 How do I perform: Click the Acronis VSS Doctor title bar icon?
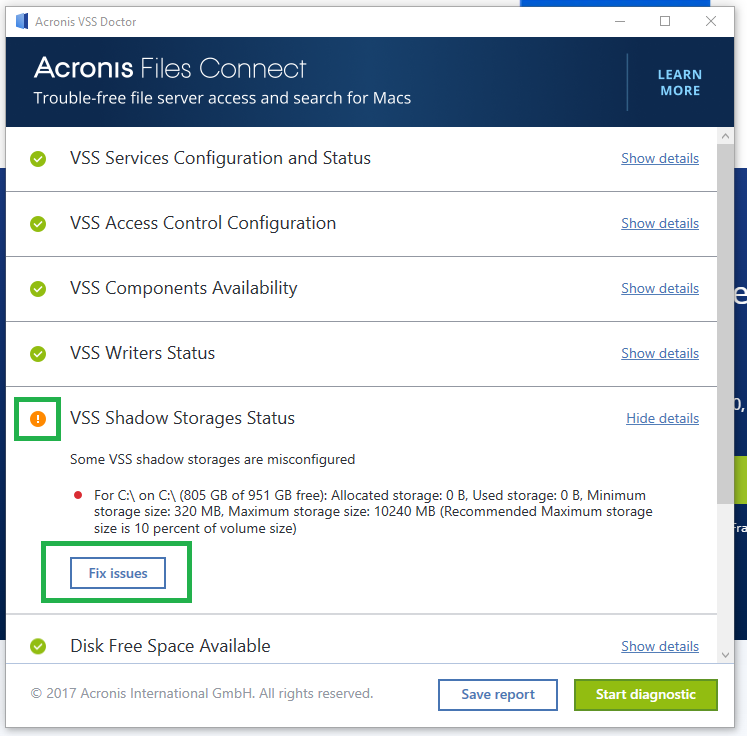[22, 21]
